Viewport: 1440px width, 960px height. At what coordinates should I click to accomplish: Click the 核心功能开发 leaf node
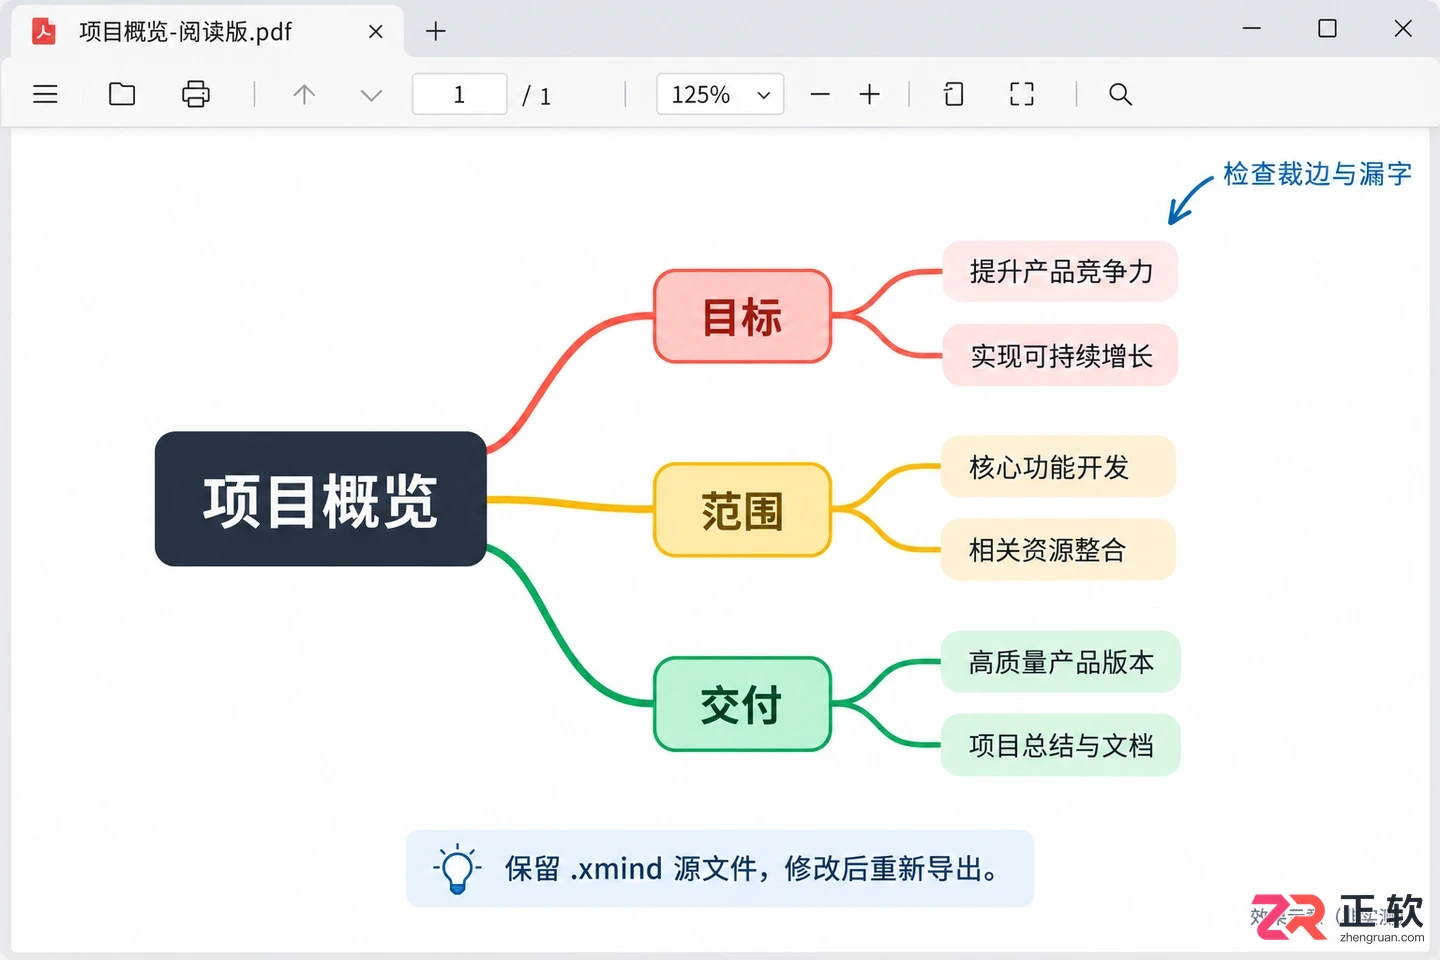click(x=1058, y=466)
